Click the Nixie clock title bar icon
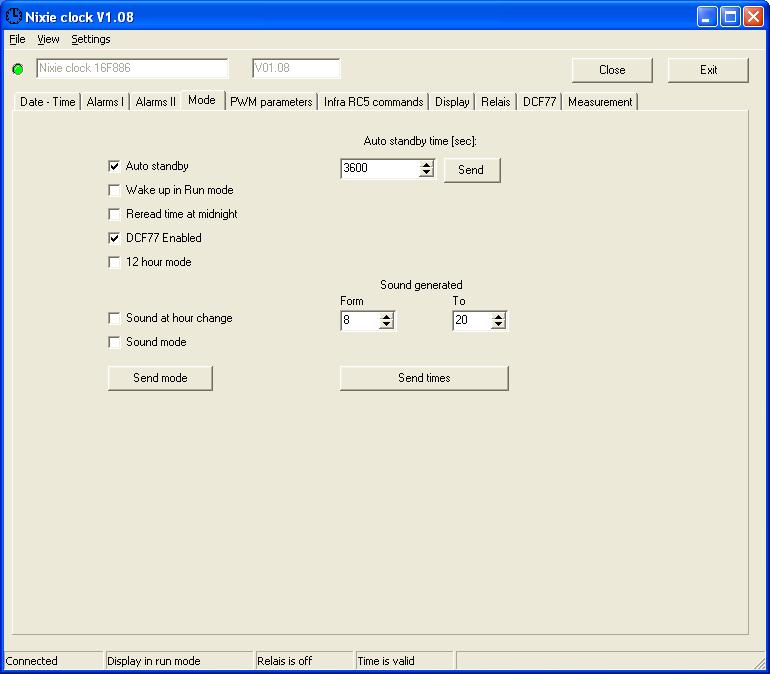Viewport: 770px width, 674px height. coord(14,16)
